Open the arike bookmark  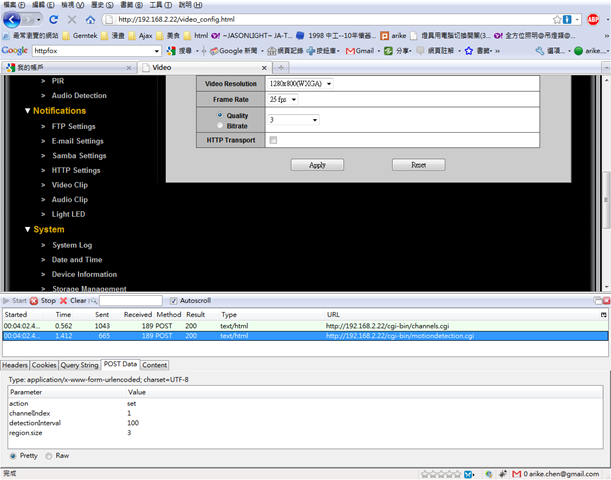click(x=394, y=36)
